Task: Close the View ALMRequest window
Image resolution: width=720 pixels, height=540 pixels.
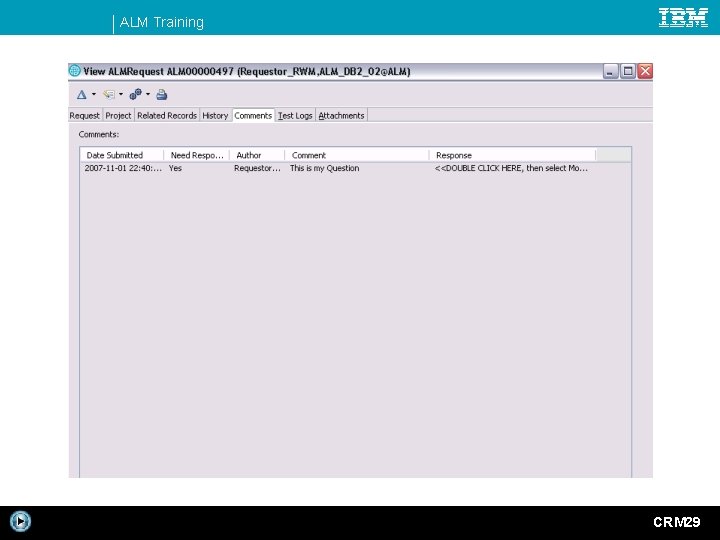Action: click(x=645, y=72)
